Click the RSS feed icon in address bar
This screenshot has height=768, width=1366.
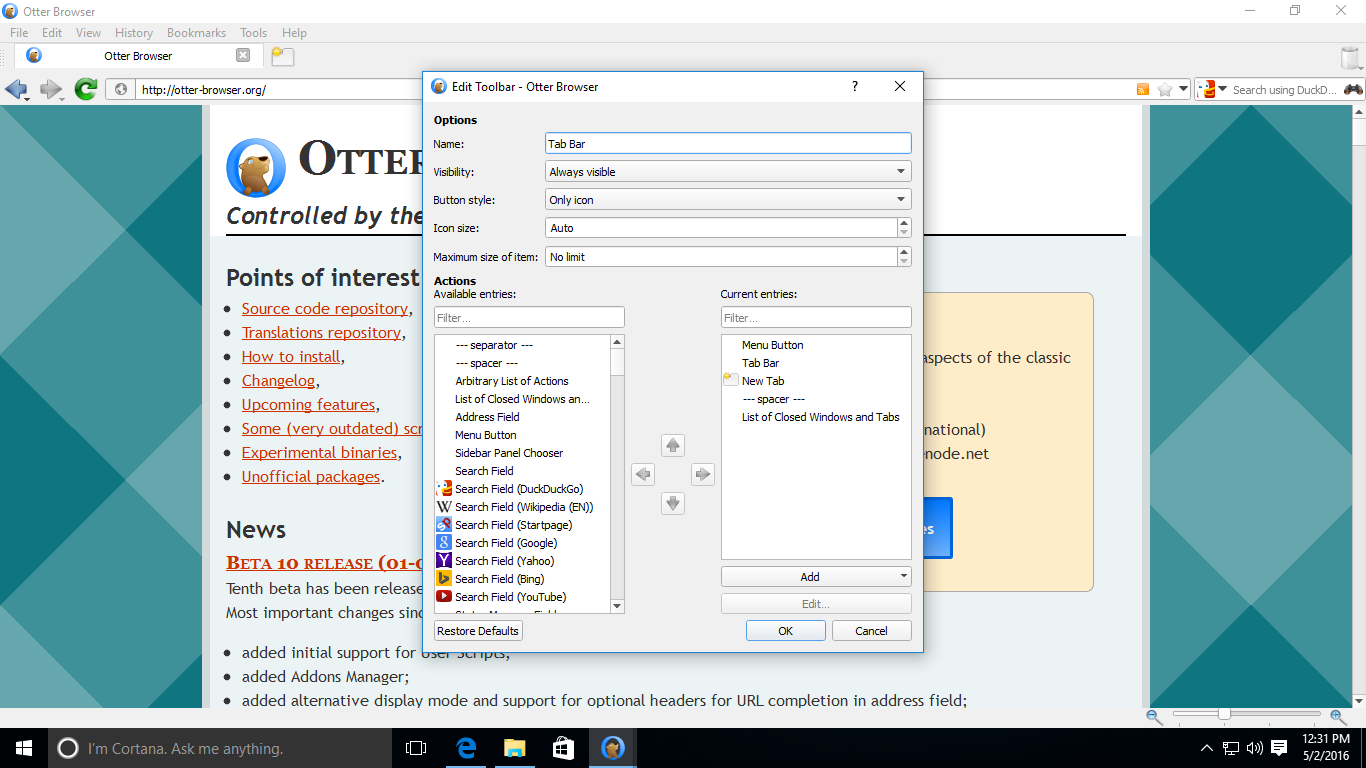[1143, 88]
